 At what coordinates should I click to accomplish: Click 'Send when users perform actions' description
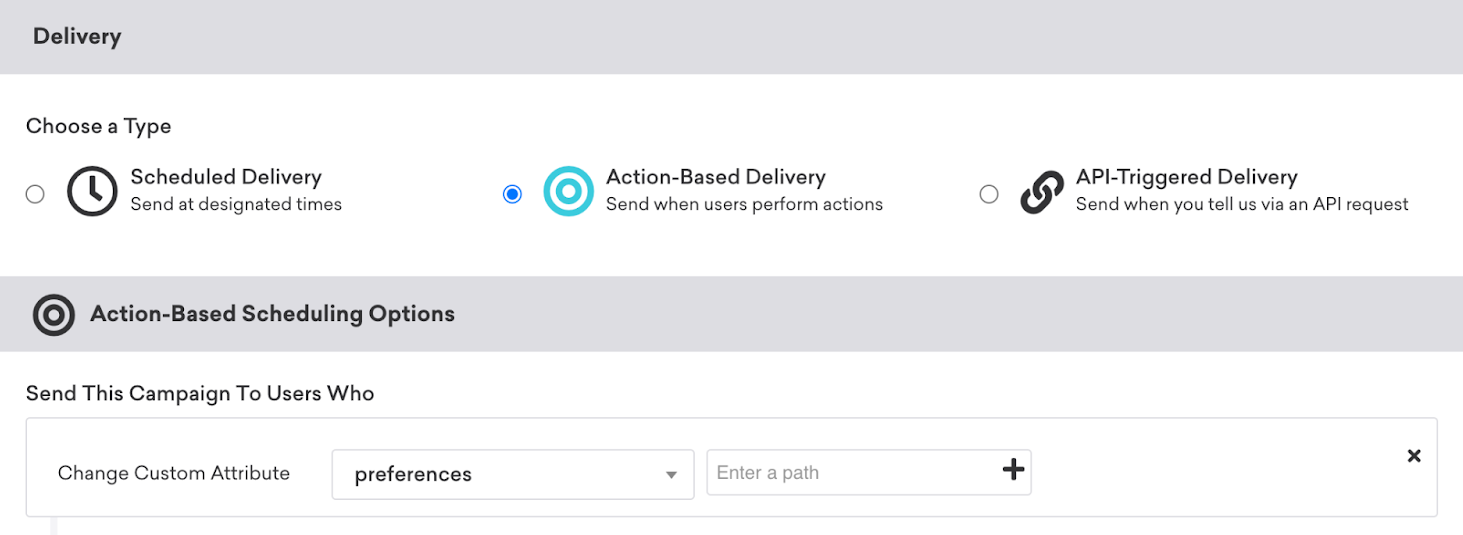click(x=744, y=204)
